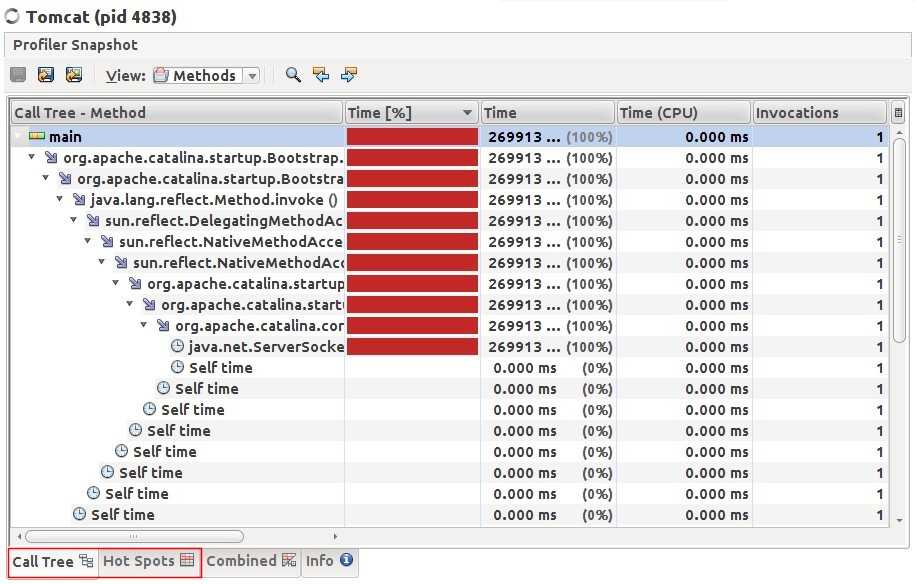Click Time cell 269913 in main row

[x=550, y=137]
